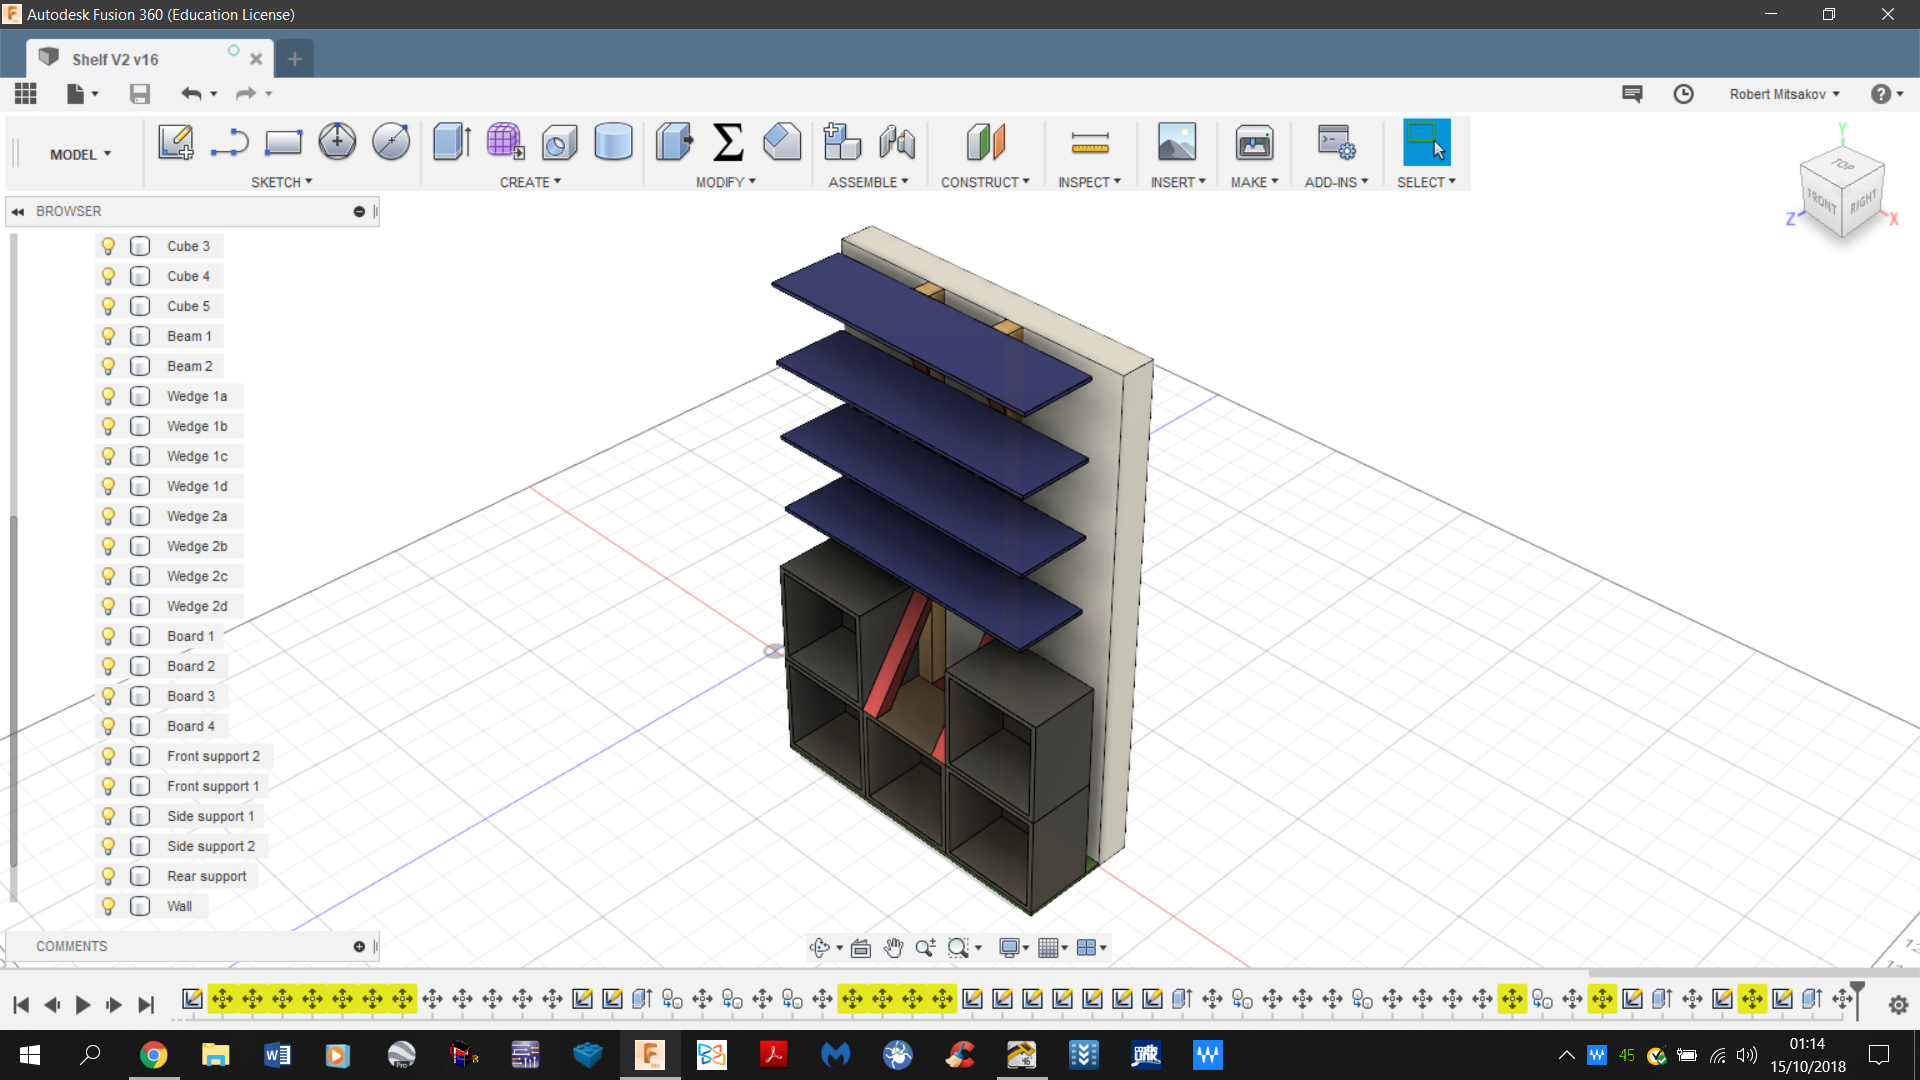This screenshot has height=1080, width=1920.
Task: Hide the Rear support body
Action: coord(108,876)
